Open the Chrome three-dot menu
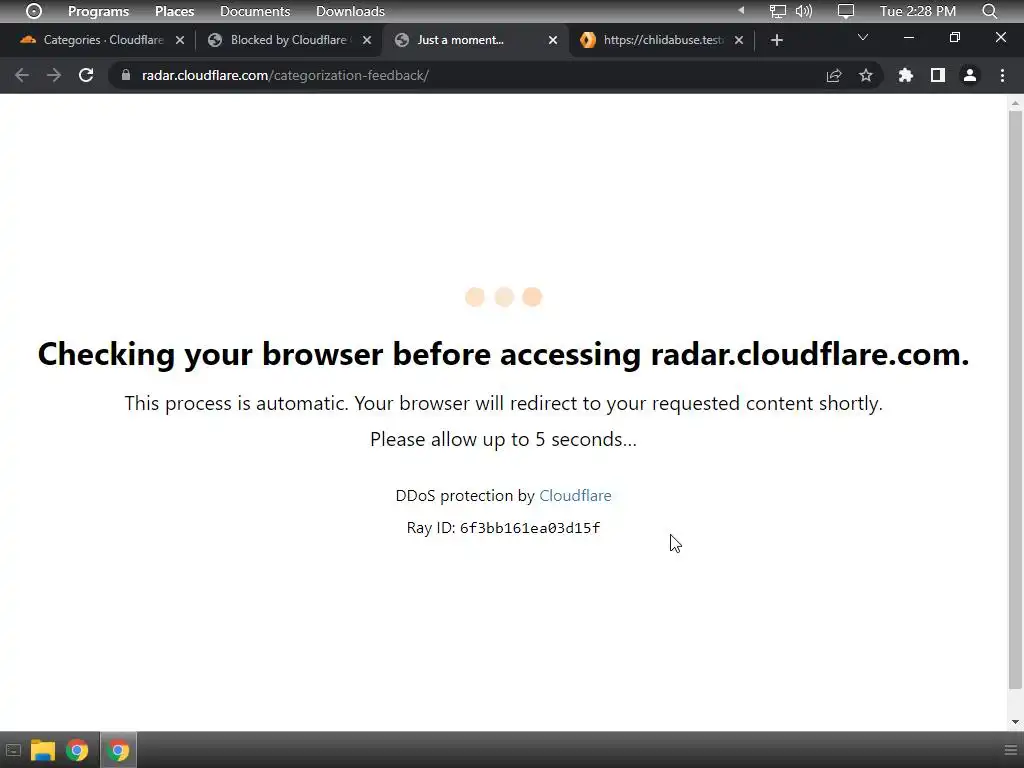Image resolution: width=1024 pixels, height=768 pixels. pyautogui.click(x=1002, y=75)
